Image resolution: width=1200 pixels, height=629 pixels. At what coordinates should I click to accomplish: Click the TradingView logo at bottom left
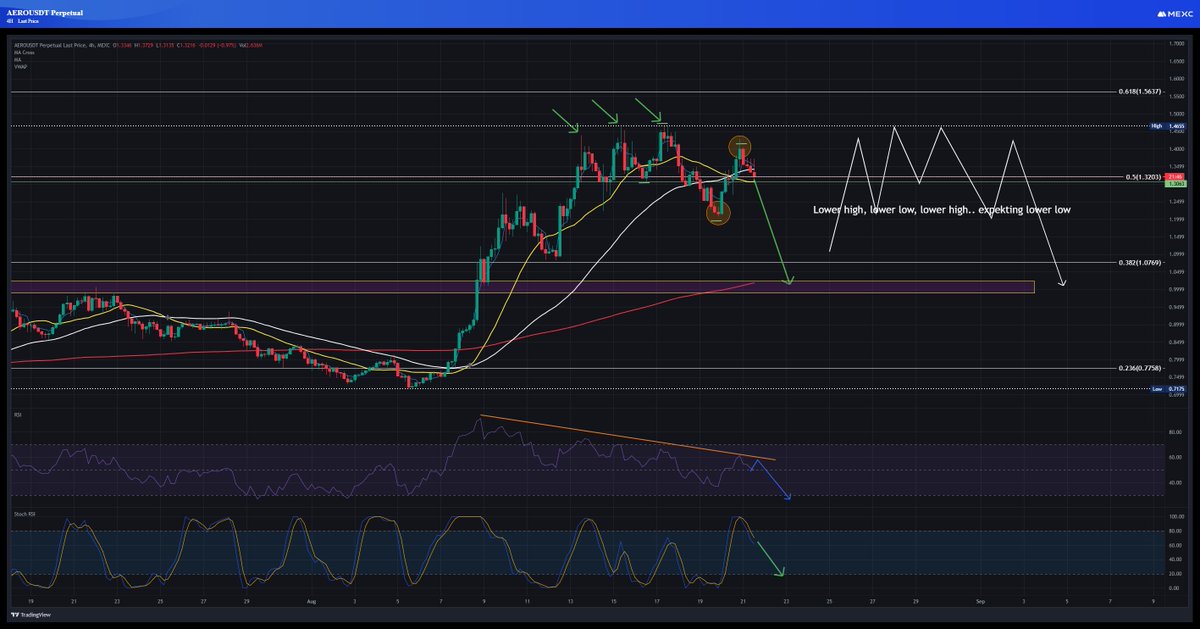(30, 615)
